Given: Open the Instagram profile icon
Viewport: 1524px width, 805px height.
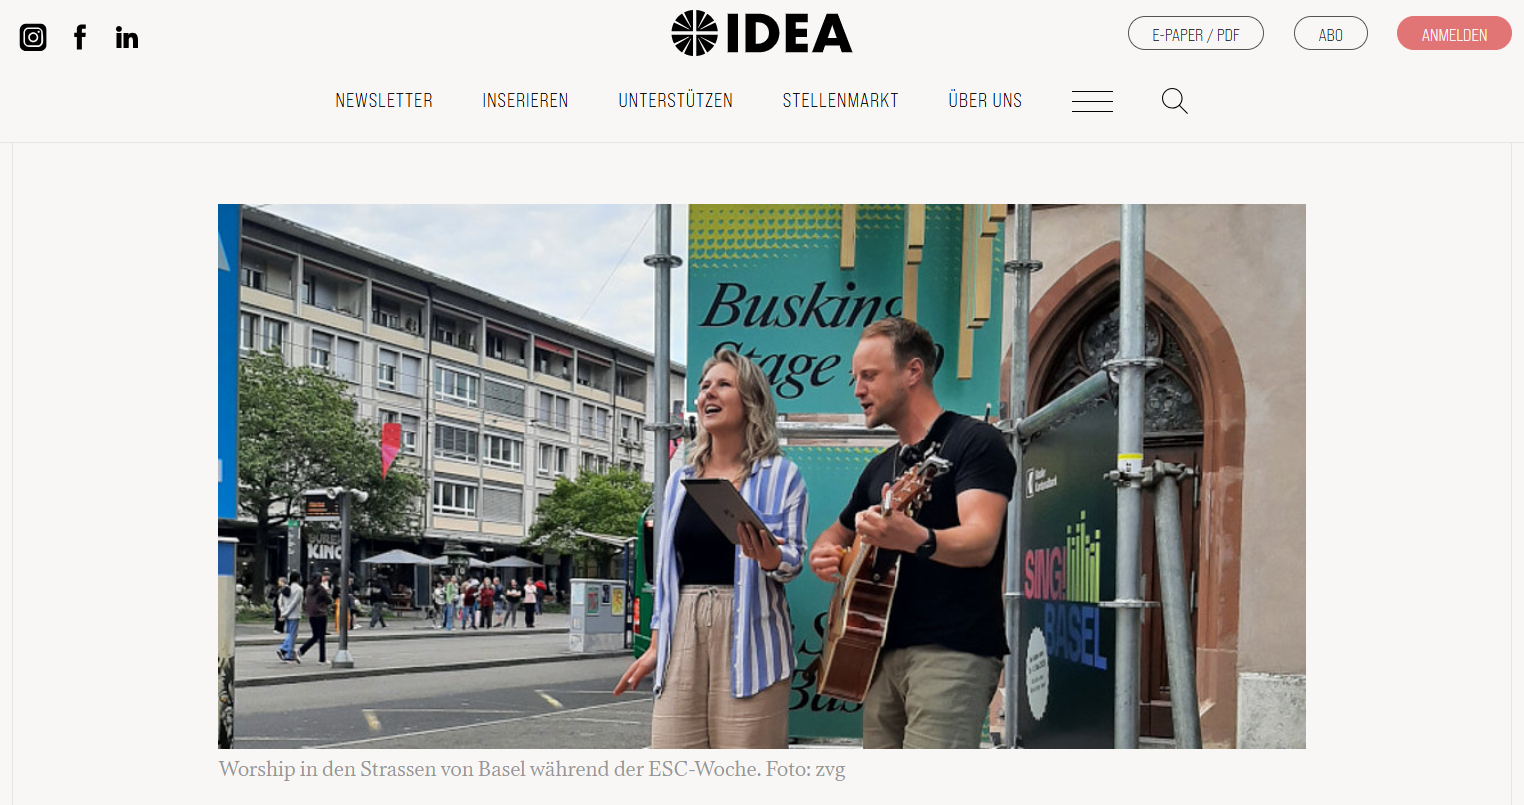Looking at the screenshot, I should [x=33, y=38].
